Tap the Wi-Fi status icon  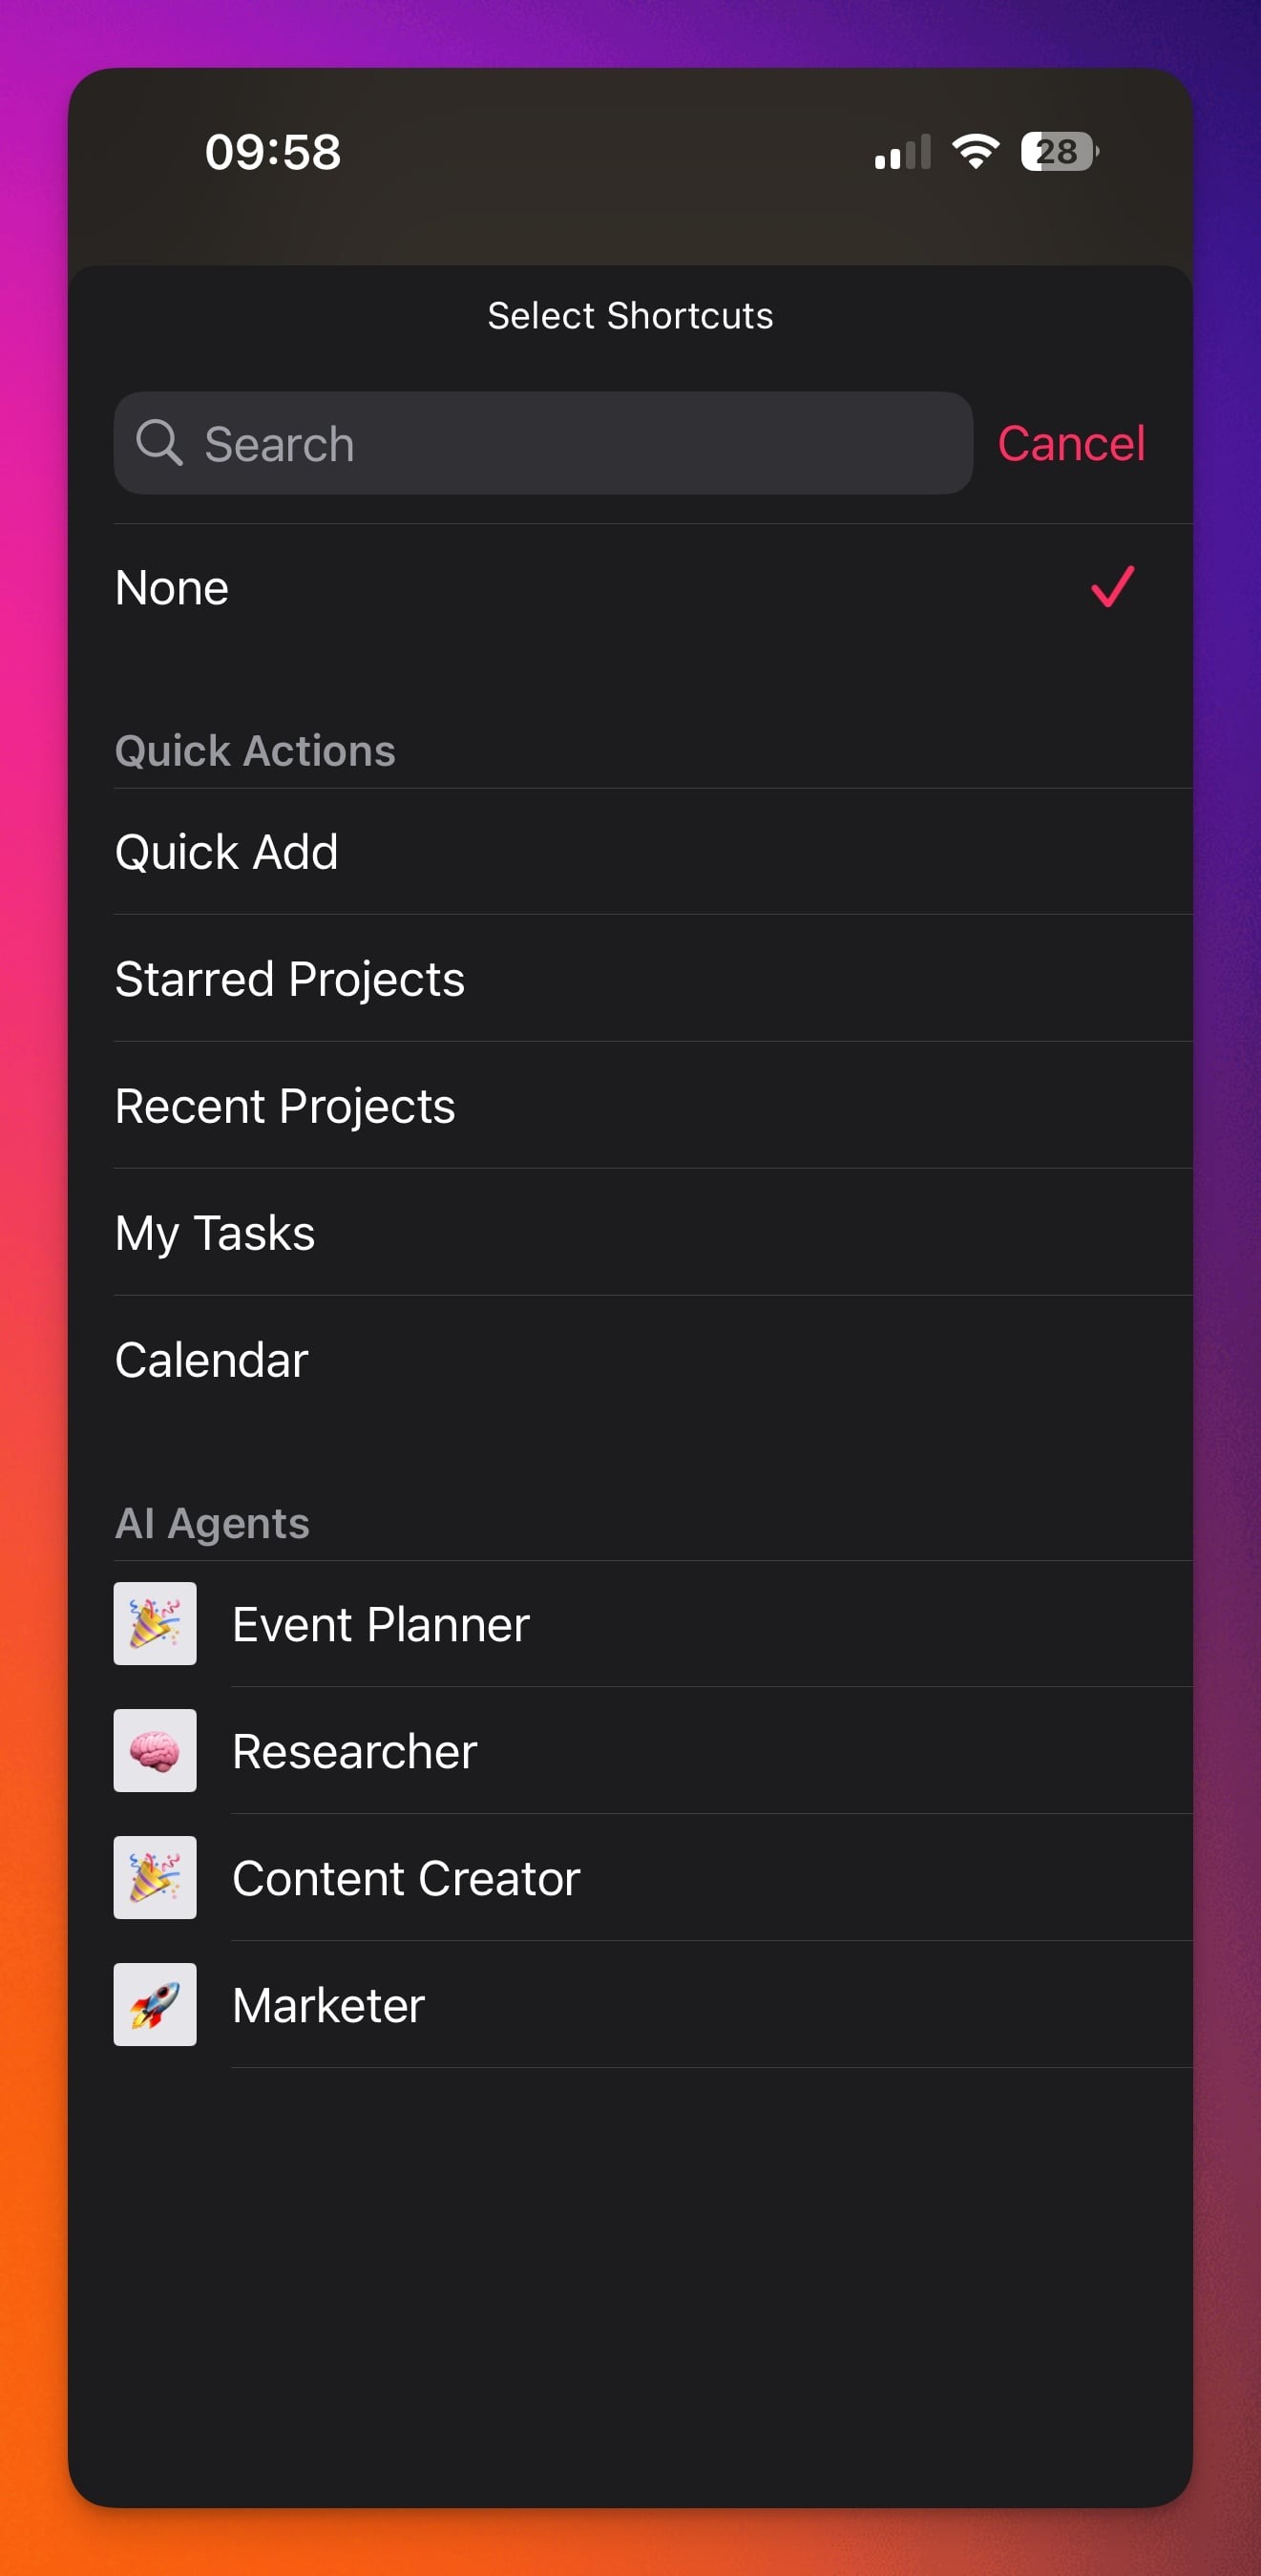[975, 152]
